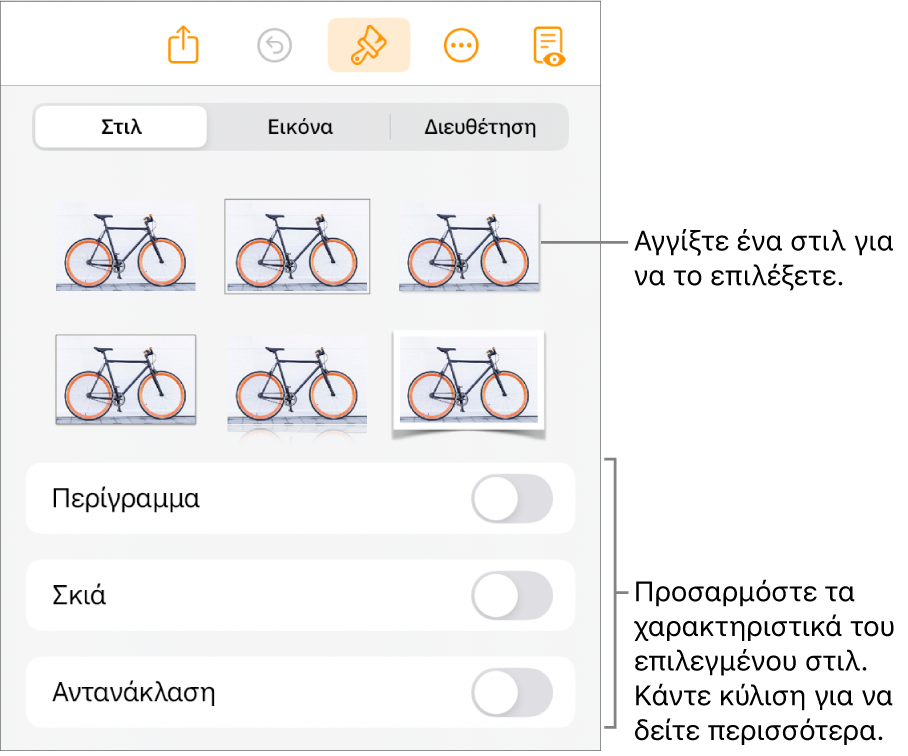This screenshot has height=756, width=908.
Task: Open the Διευθέτηση tab
Action: tap(480, 127)
